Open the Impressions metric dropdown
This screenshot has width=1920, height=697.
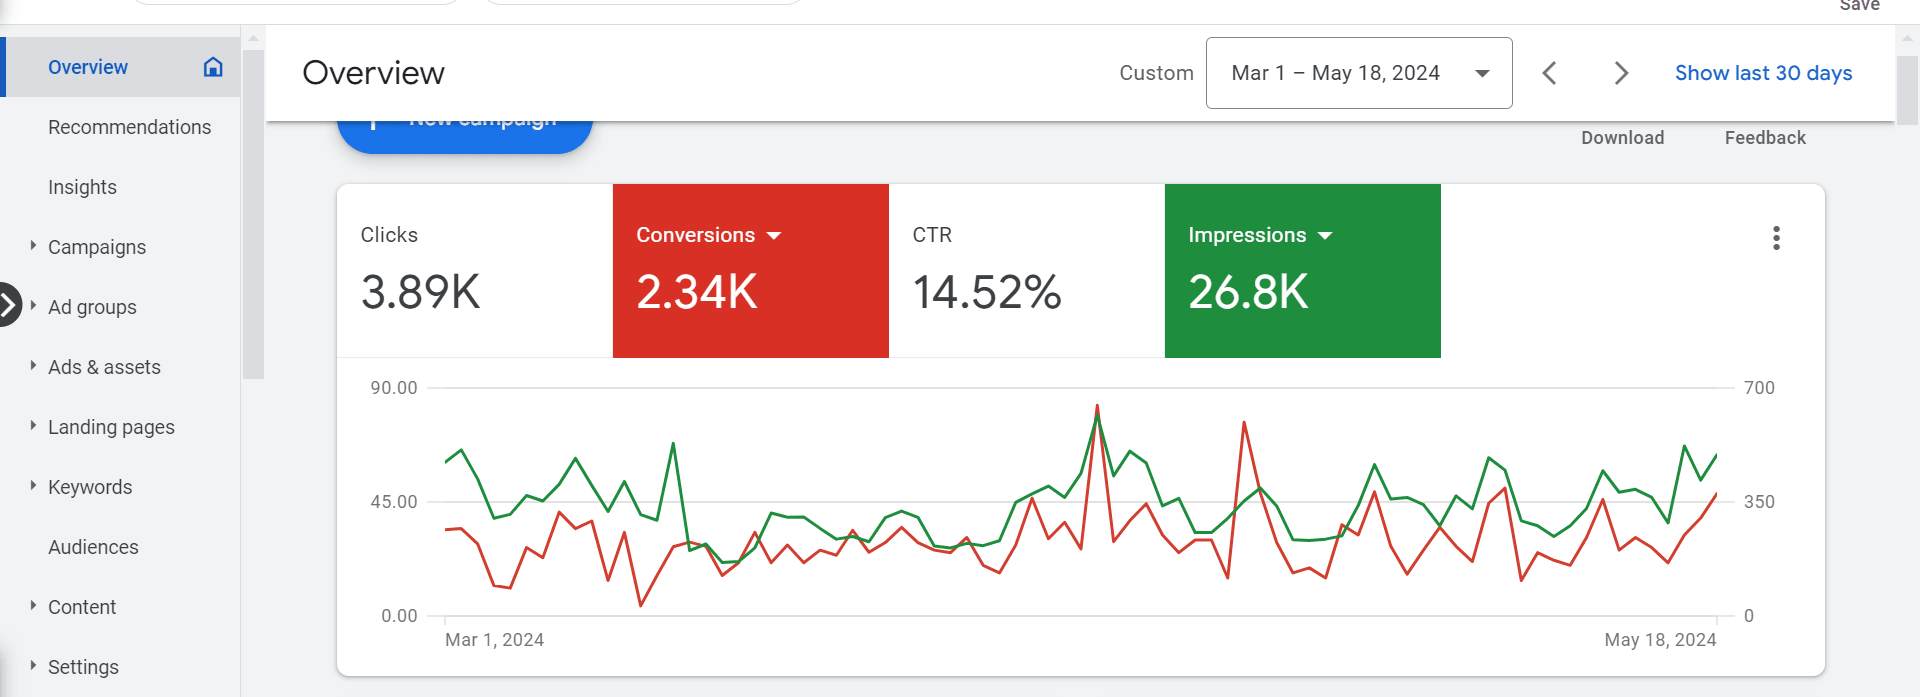coord(1325,236)
